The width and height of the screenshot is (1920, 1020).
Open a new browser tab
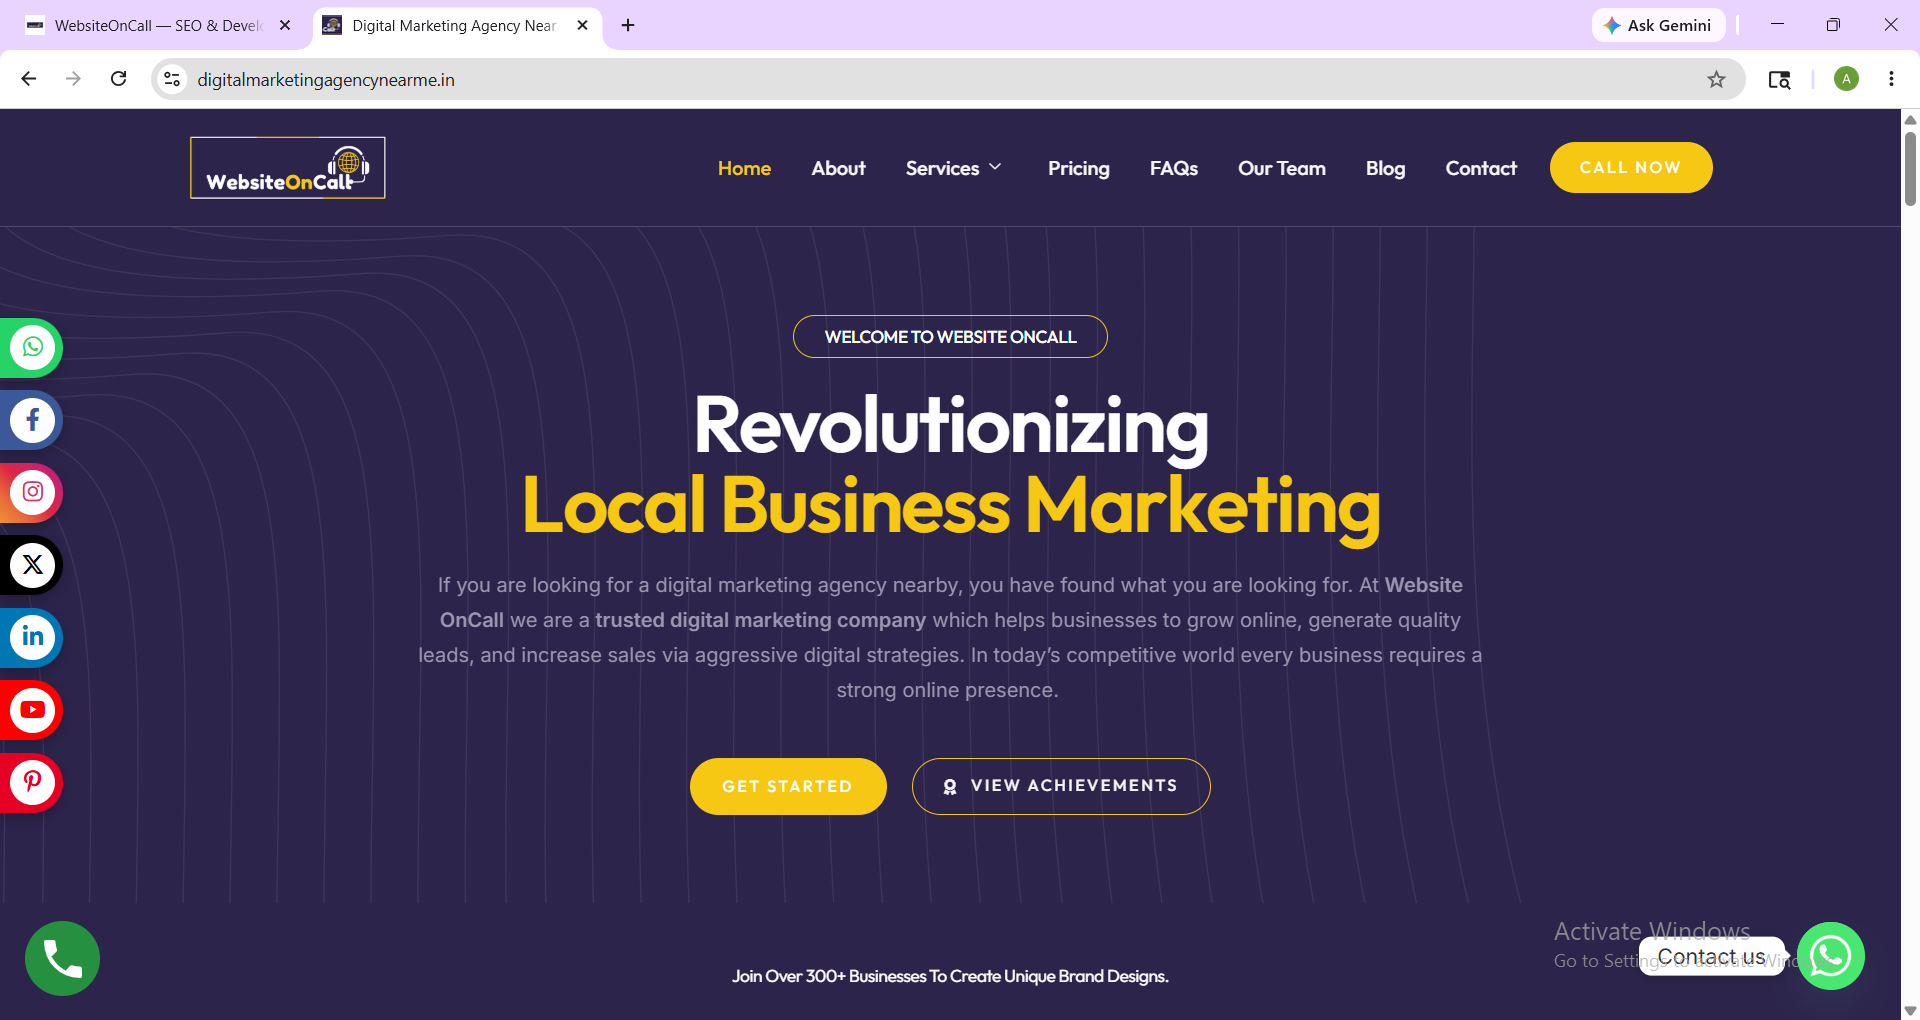pyautogui.click(x=628, y=25)
